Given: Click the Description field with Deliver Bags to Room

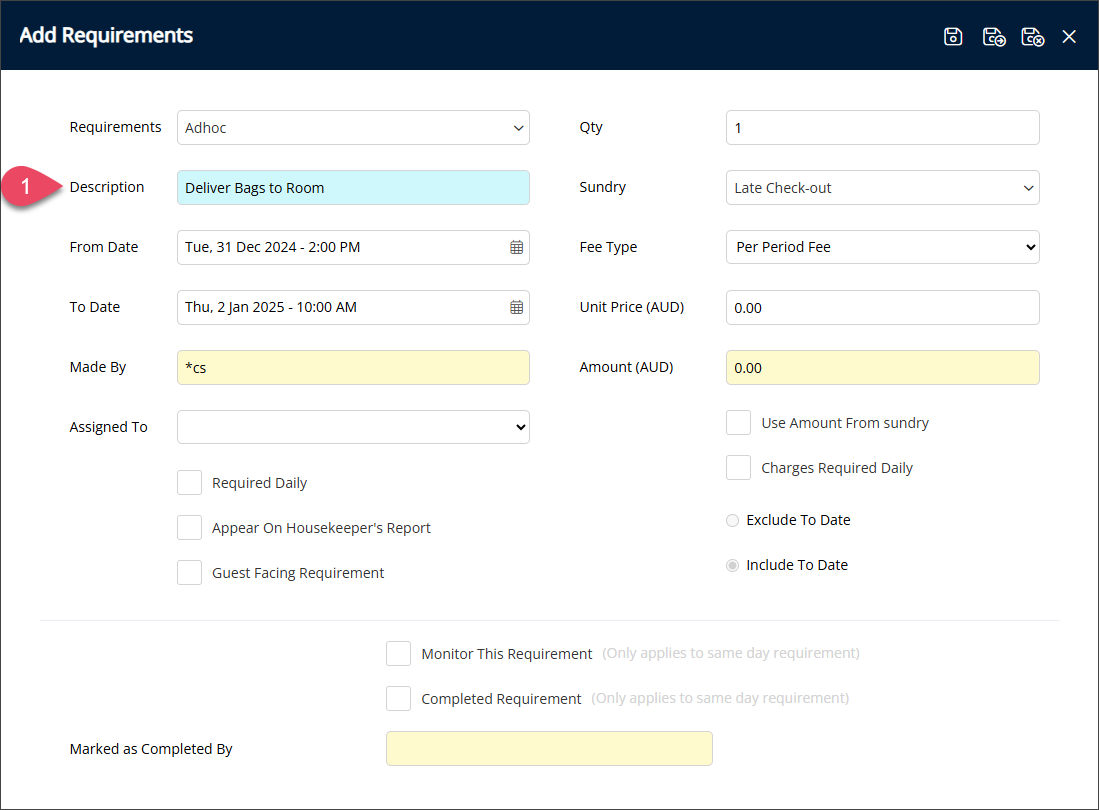Looking at the screenshot, I should [353, 188].
